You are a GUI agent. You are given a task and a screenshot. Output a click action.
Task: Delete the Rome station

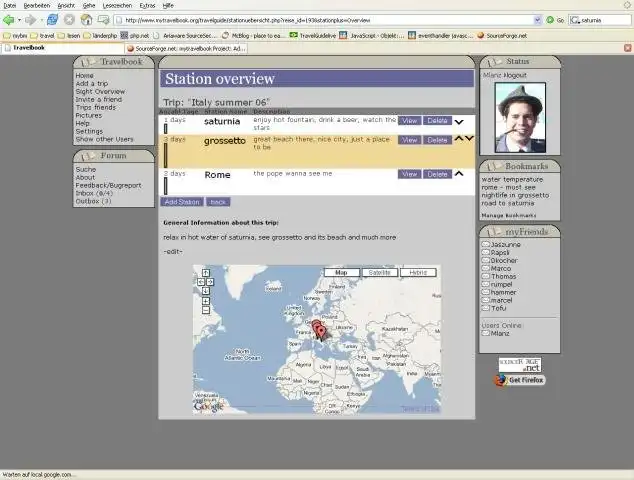coord(437,174)
